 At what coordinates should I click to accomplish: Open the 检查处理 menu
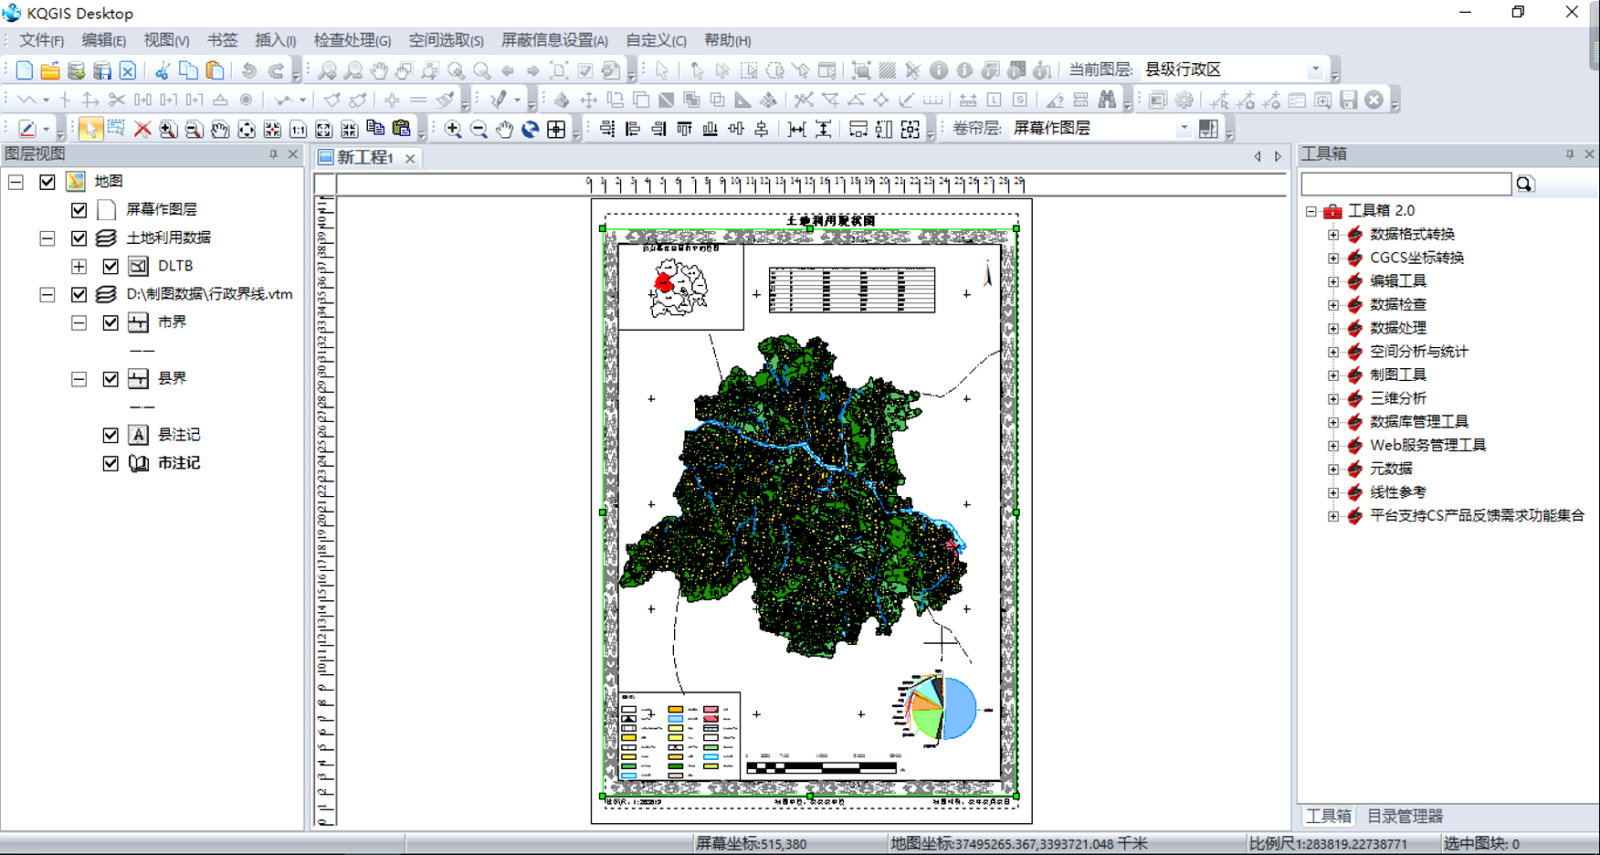352,41
